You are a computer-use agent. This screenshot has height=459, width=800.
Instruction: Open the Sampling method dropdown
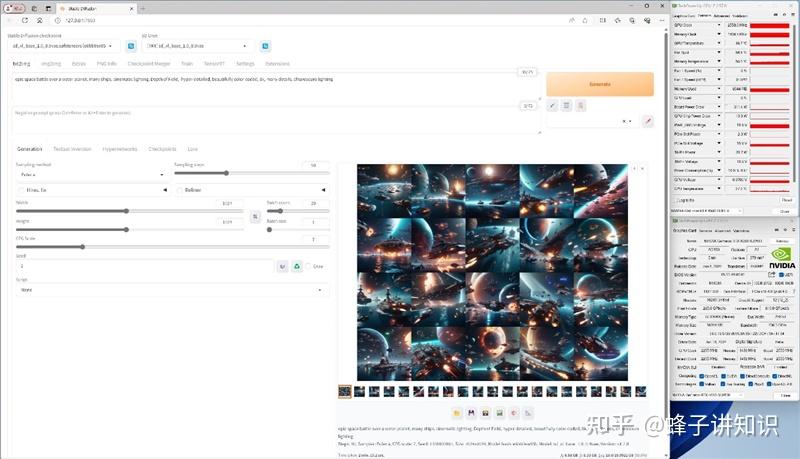tap(92, 174)
